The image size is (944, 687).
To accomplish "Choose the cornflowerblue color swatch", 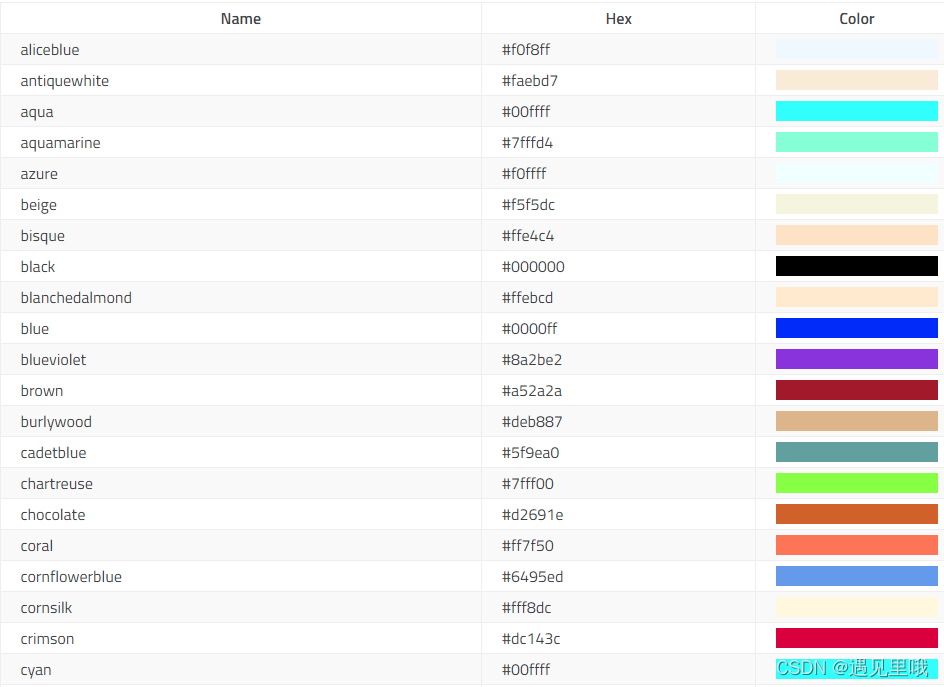I will coord(857,576).
